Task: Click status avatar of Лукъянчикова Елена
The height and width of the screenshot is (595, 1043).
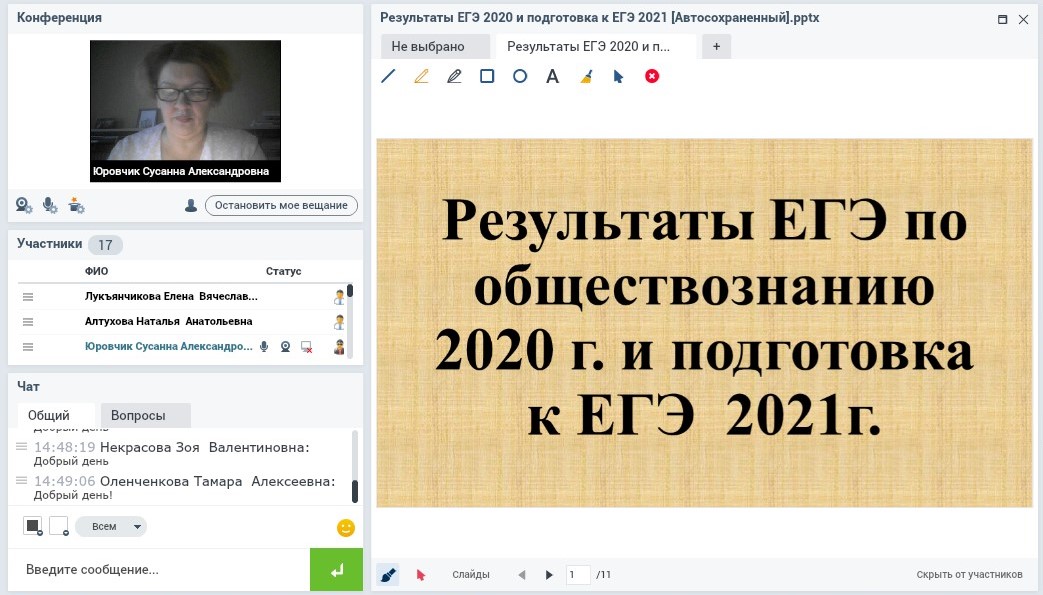Action: click(x=339, y=297)
